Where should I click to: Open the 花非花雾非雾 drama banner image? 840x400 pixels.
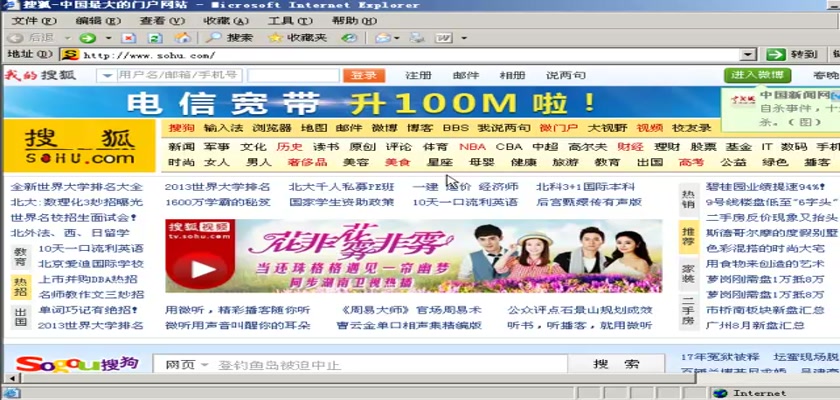(413, 256)
